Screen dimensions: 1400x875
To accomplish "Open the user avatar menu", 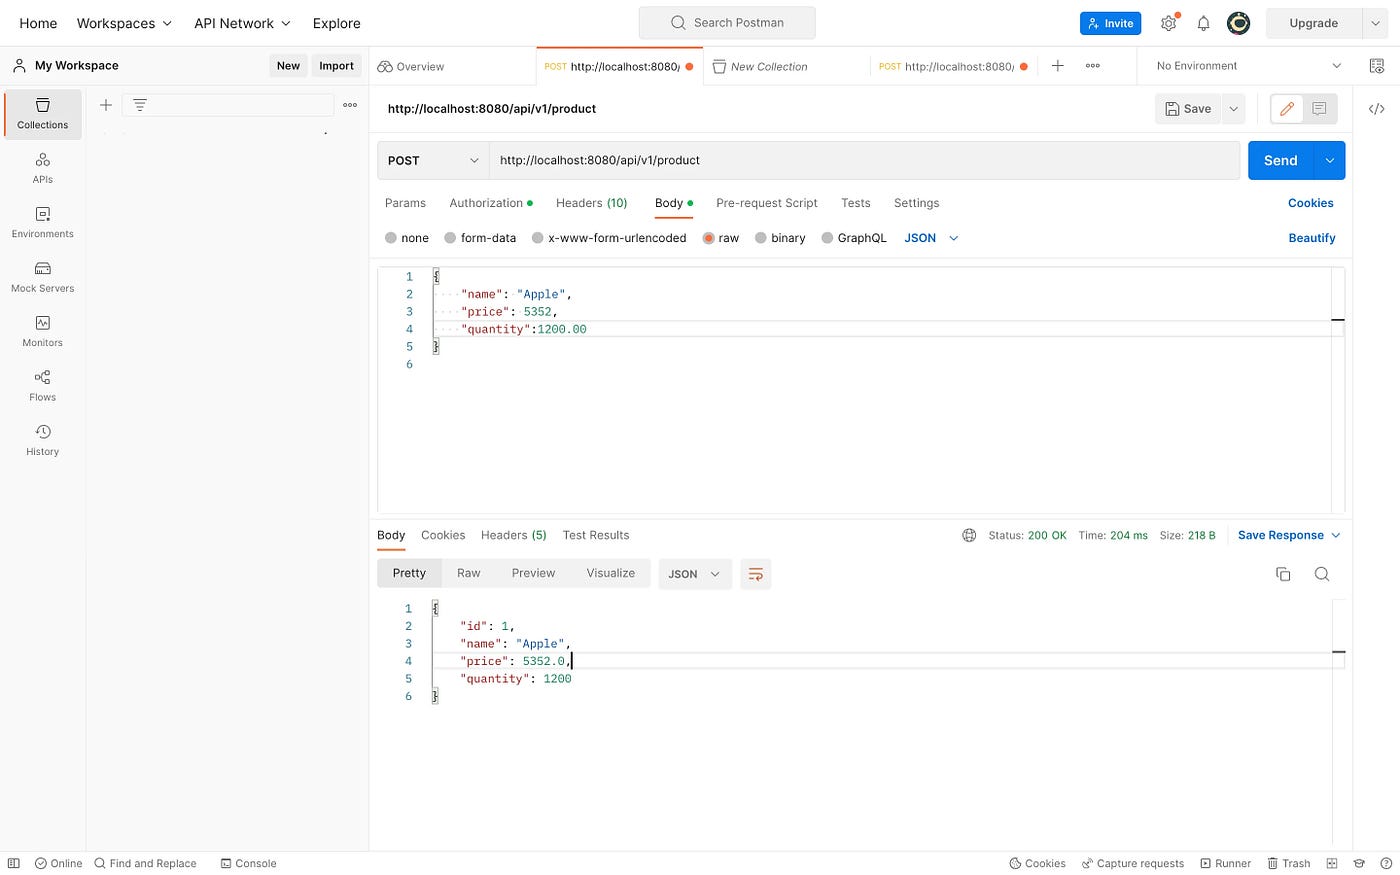I will coord(1238,23).
